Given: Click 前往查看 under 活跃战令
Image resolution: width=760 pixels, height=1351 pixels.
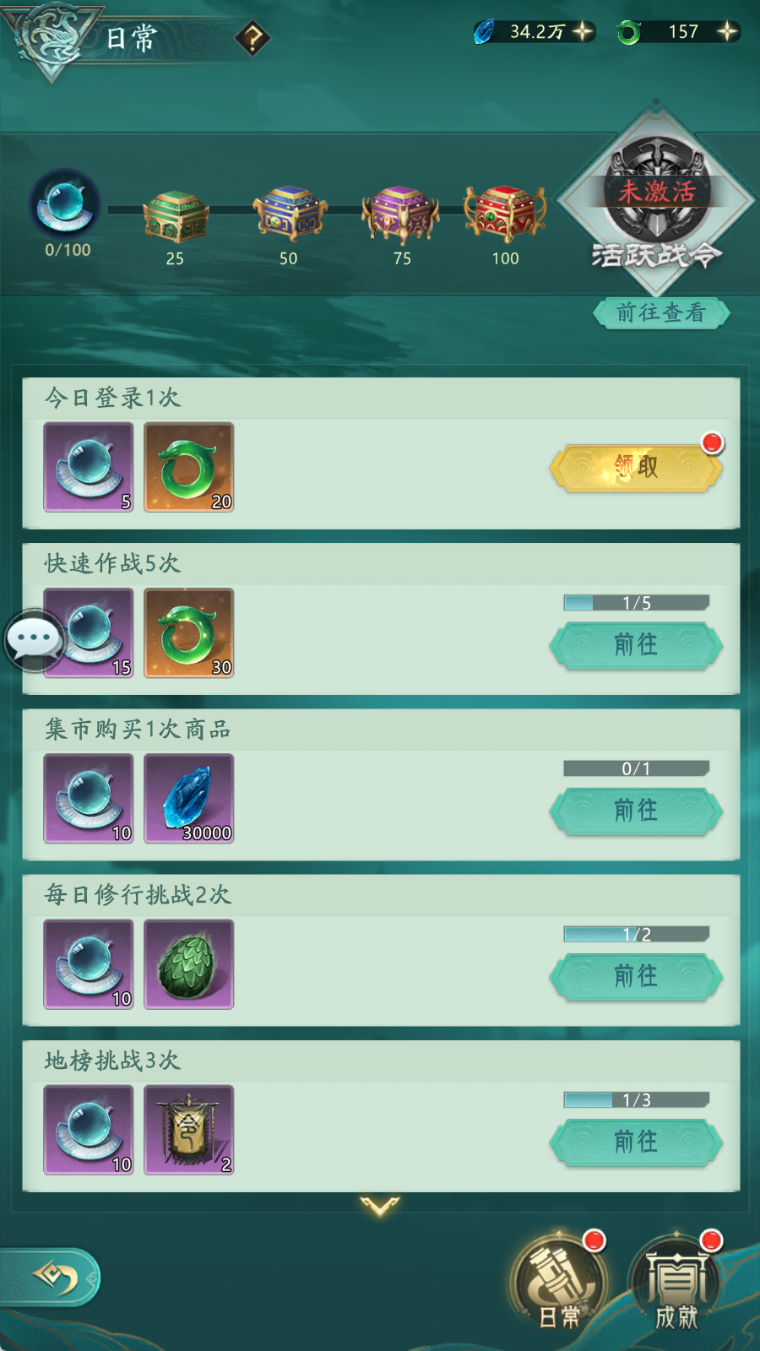Looking at the screenshot, I should click(661, 313).
